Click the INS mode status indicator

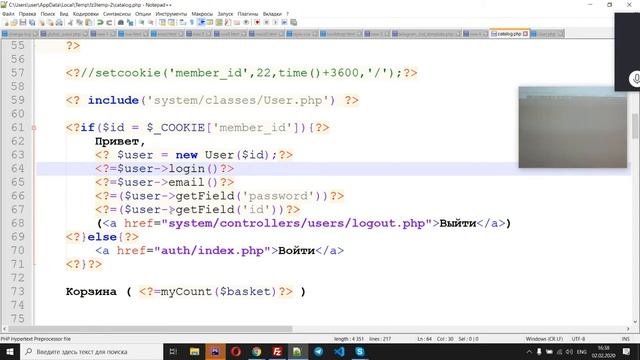click(625, 339)
